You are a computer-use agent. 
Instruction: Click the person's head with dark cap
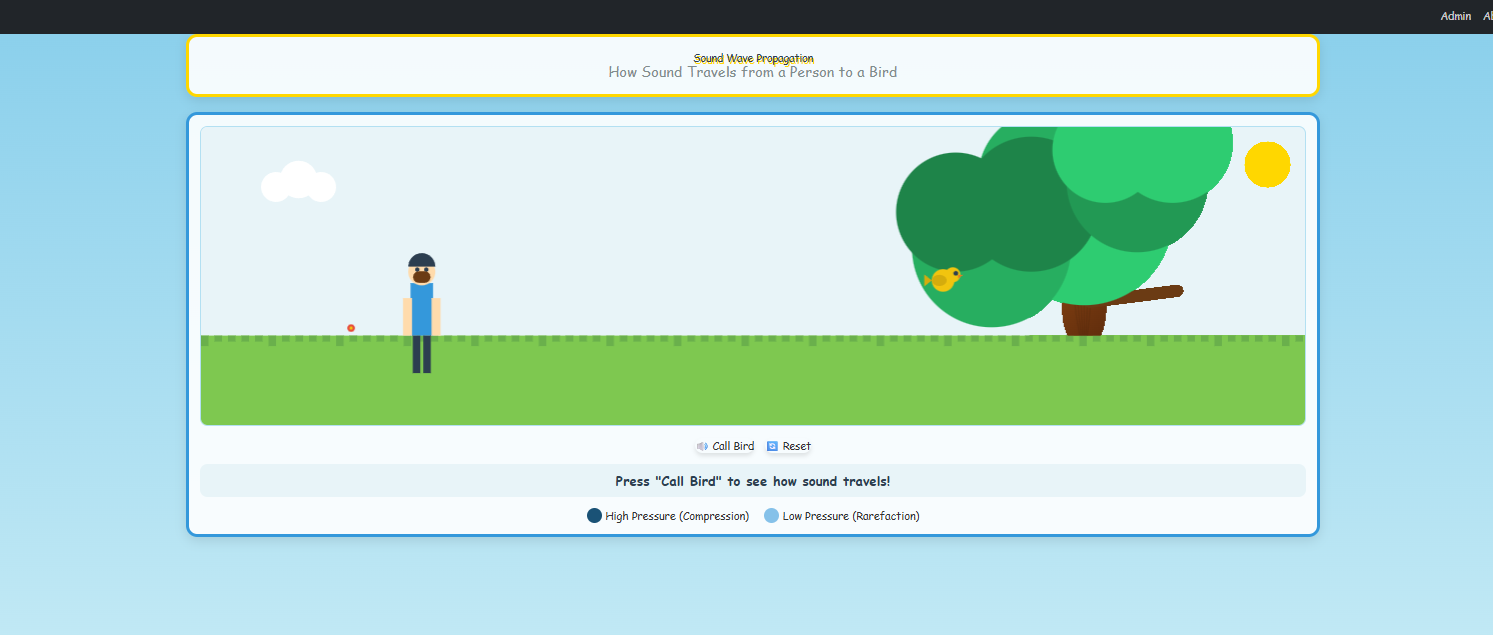click(422, 267)
